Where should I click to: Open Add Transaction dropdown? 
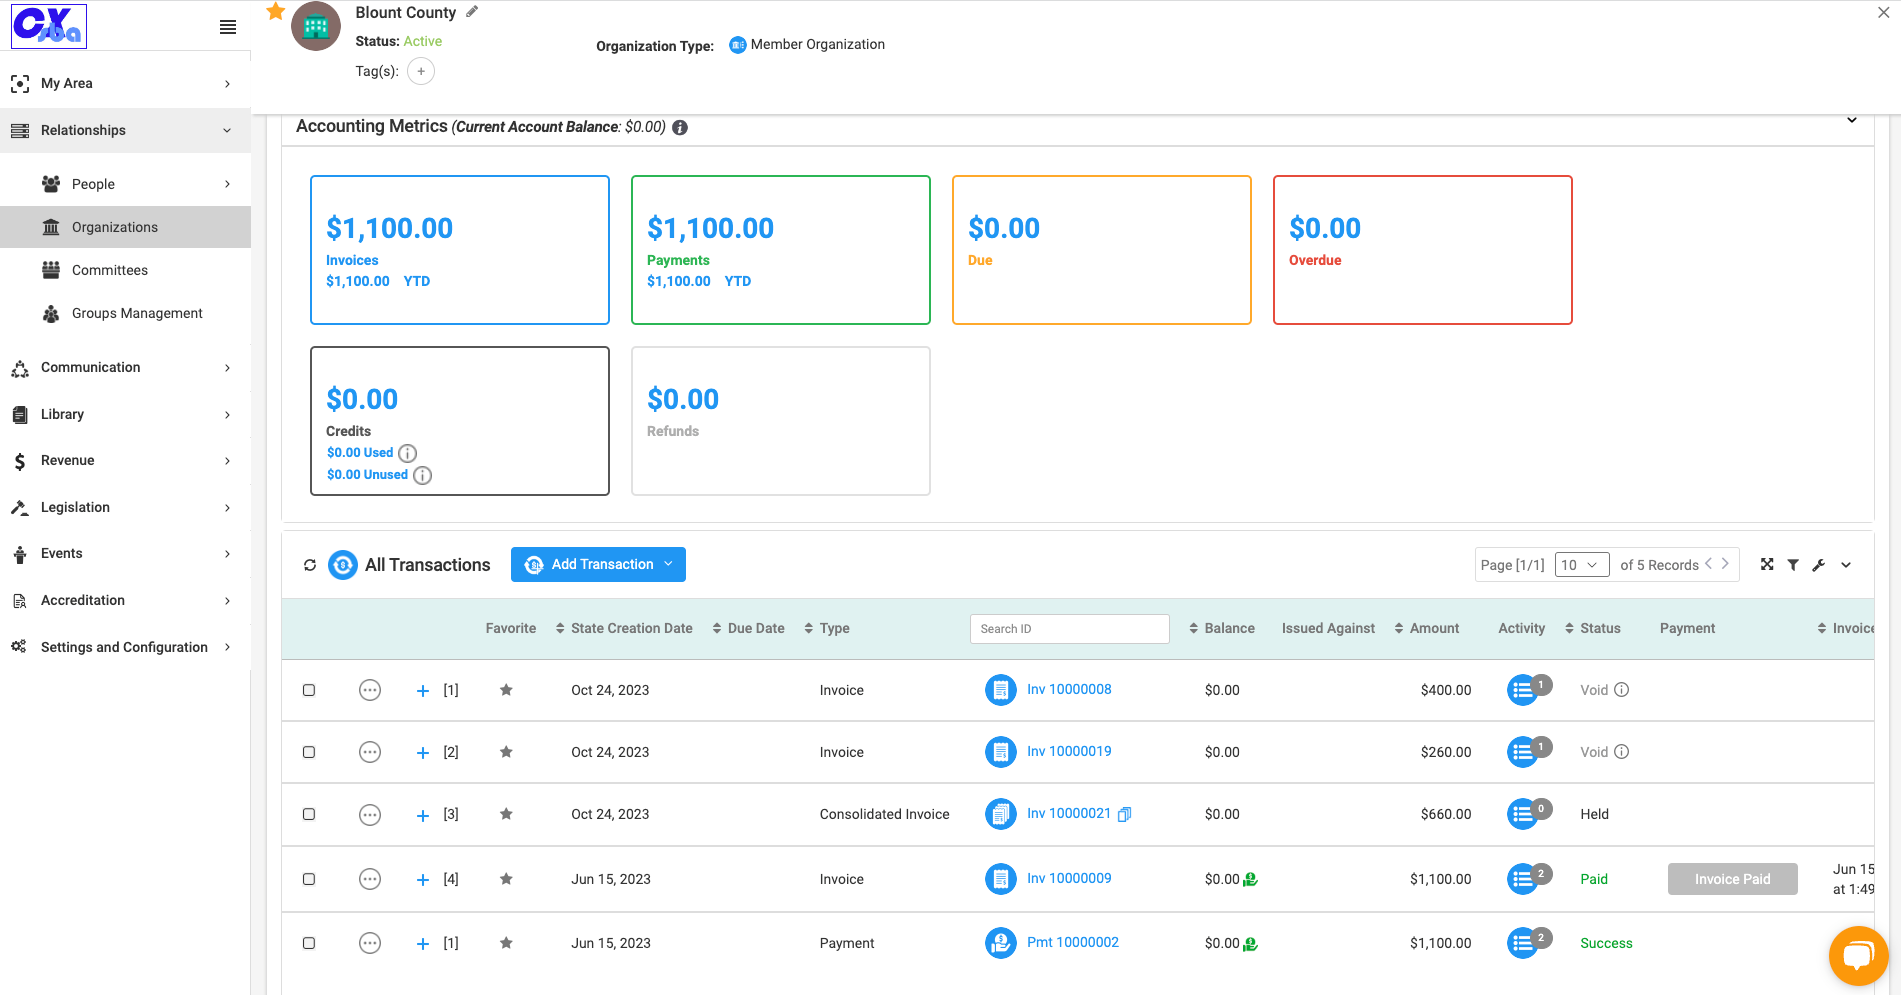coord(598,564)
